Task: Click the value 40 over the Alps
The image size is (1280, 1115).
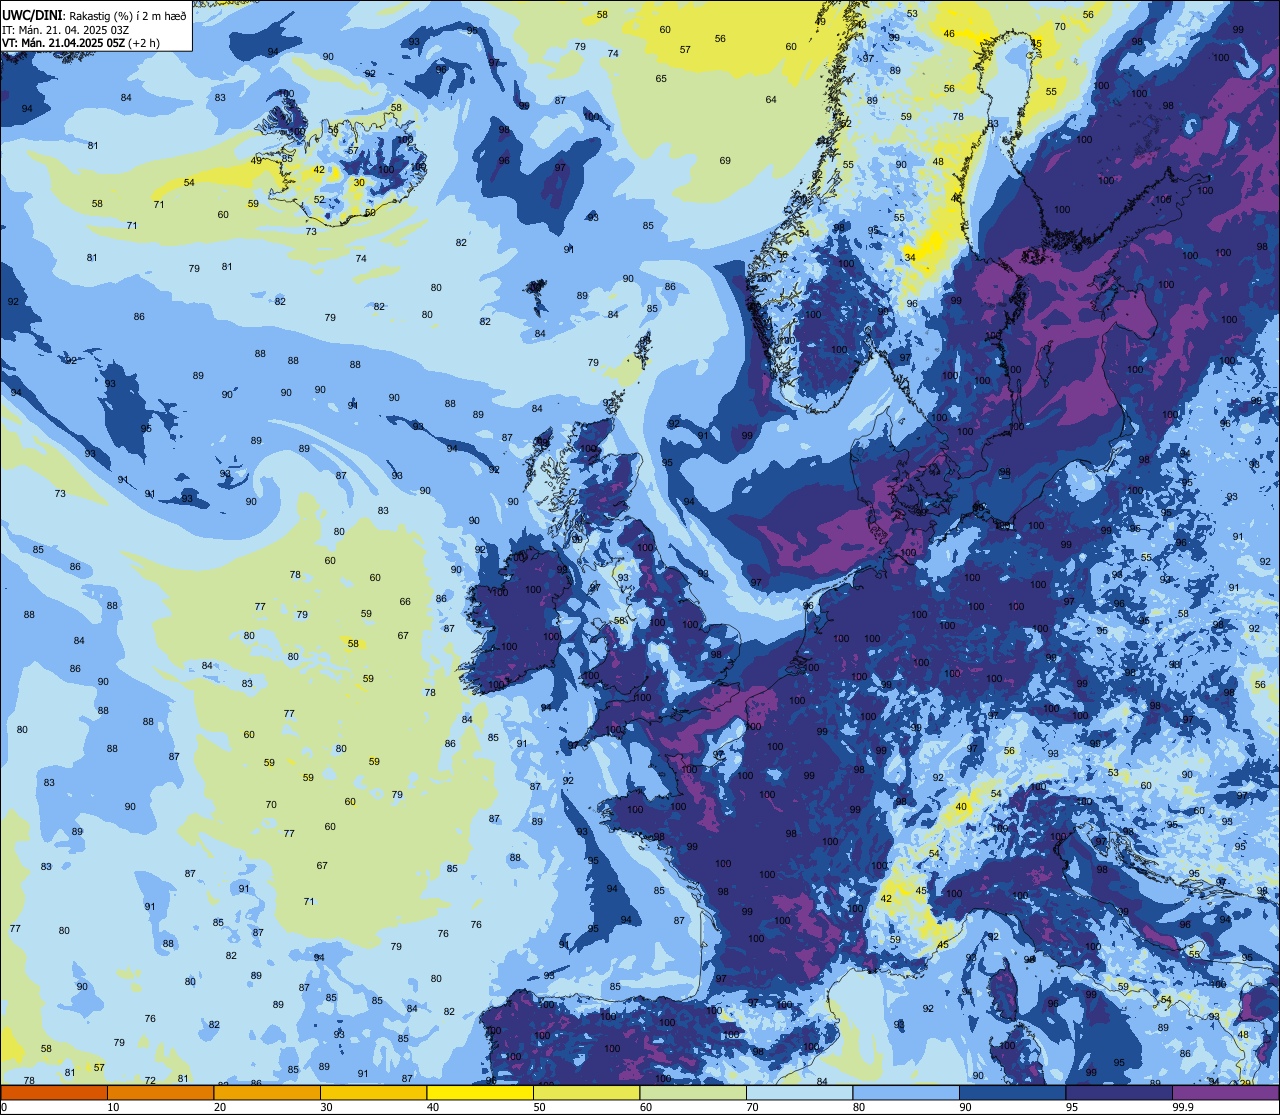Action: pyautogui.click(x=961, y=806)
